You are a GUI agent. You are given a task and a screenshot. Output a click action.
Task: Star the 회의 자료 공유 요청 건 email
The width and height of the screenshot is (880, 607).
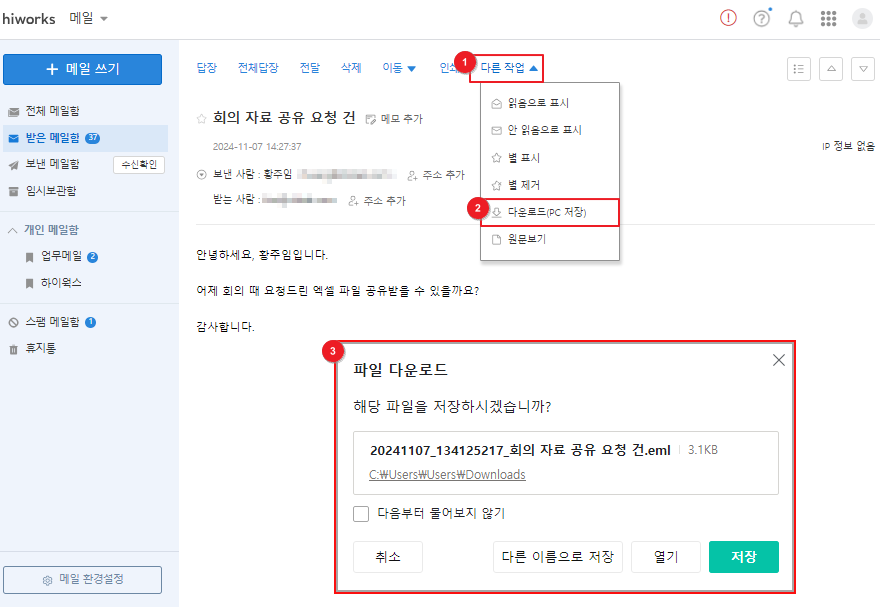202,118
